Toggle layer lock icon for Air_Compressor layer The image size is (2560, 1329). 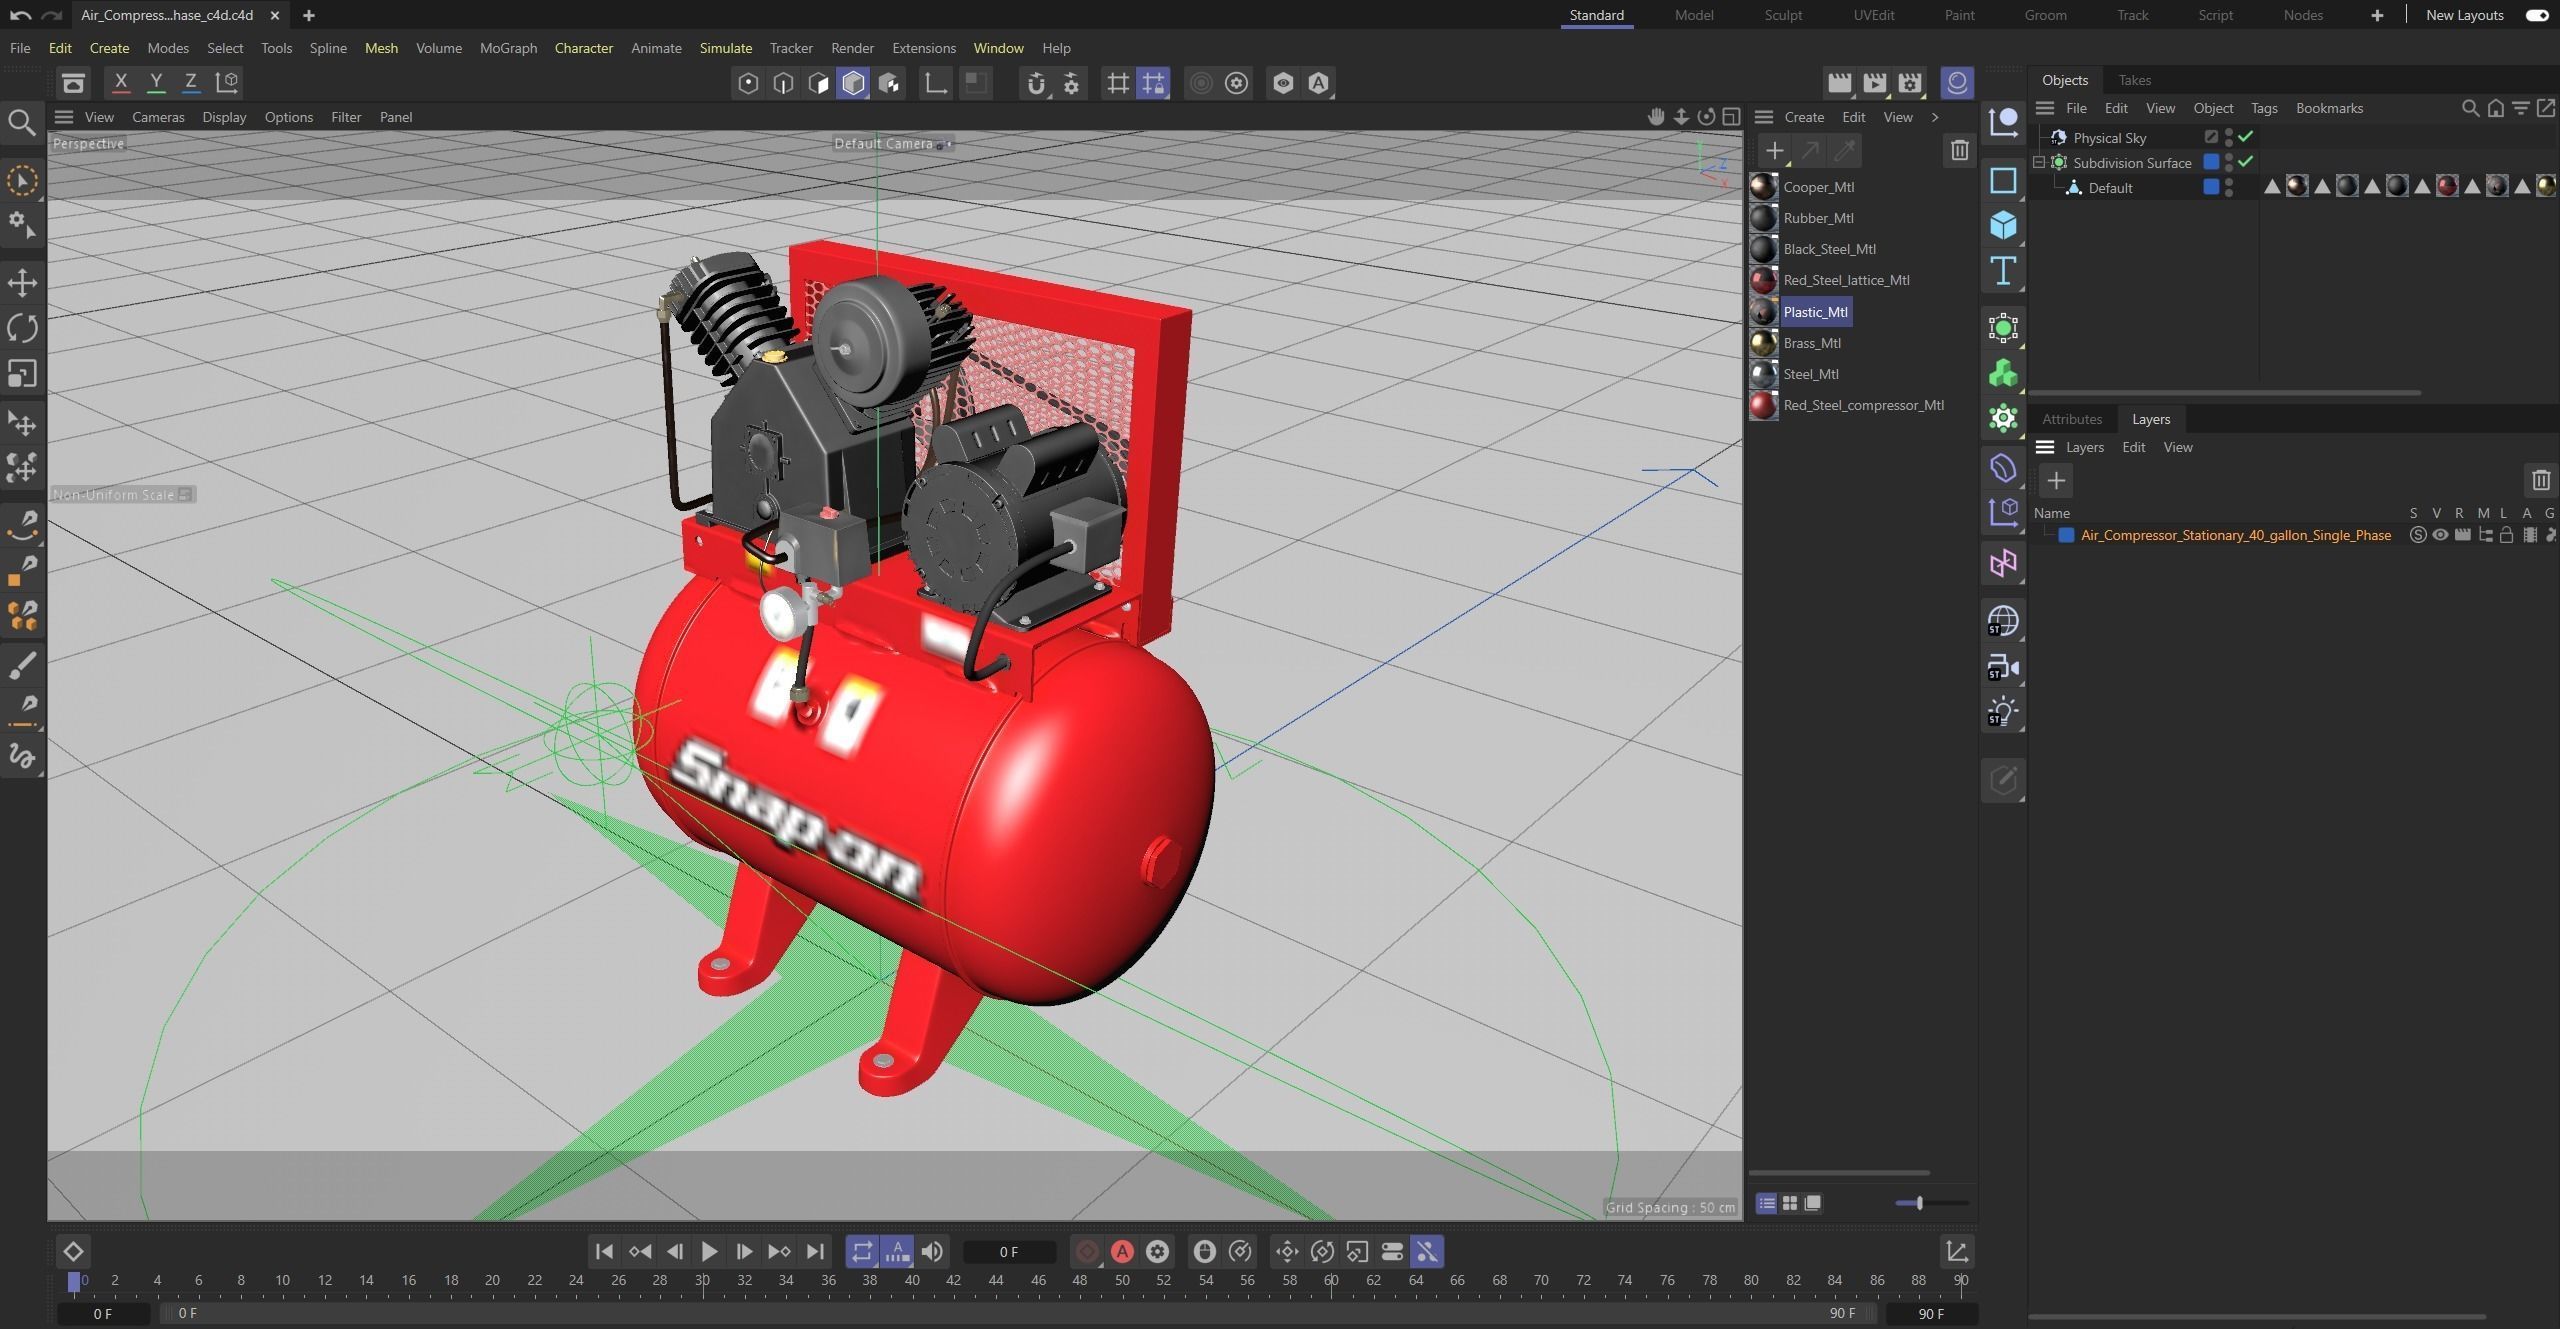tap(2507, 535)
